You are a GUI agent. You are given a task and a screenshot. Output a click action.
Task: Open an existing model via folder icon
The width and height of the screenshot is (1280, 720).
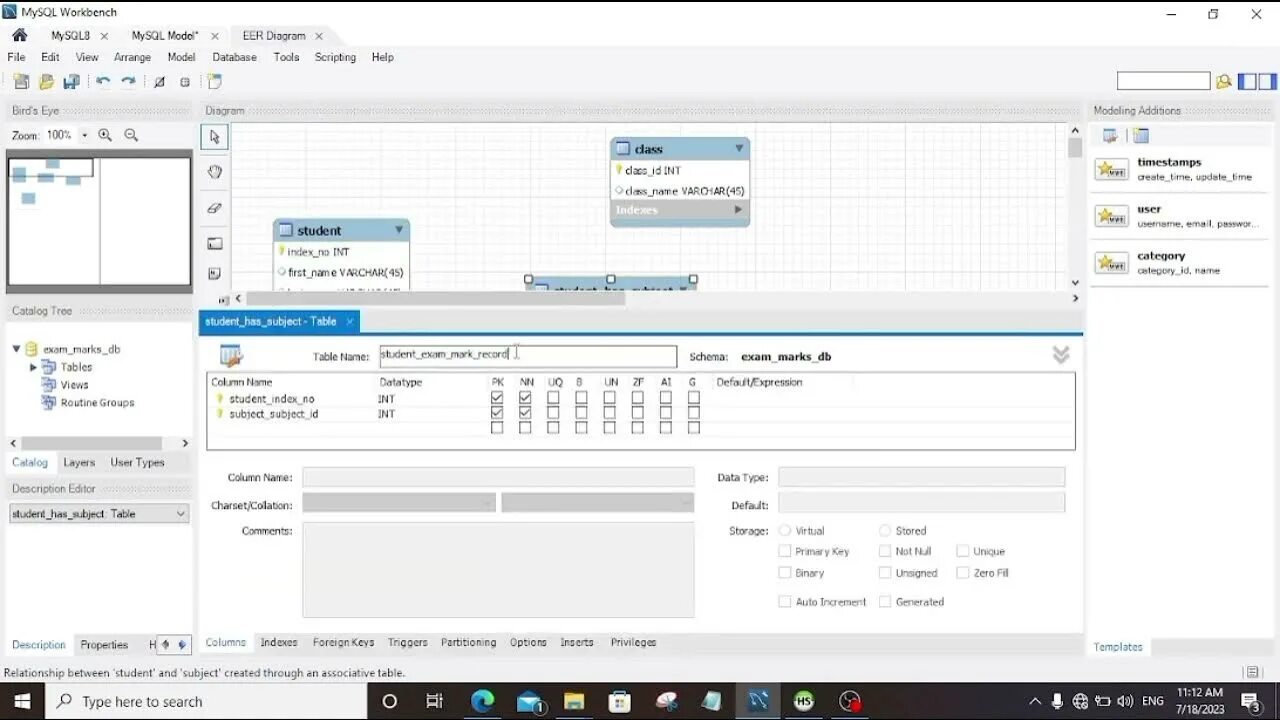46,82
